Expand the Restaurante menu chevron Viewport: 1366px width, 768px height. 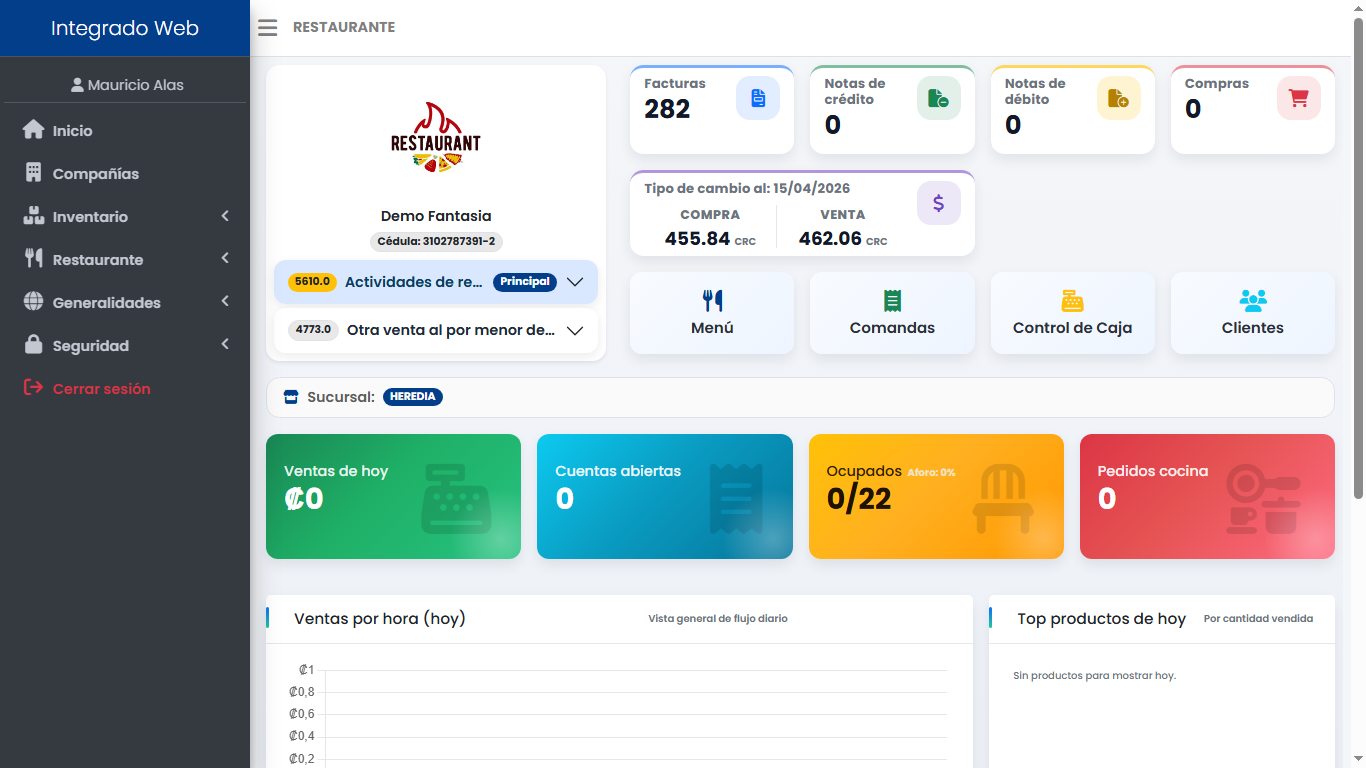pyautogui.click(x=224, y=259)
